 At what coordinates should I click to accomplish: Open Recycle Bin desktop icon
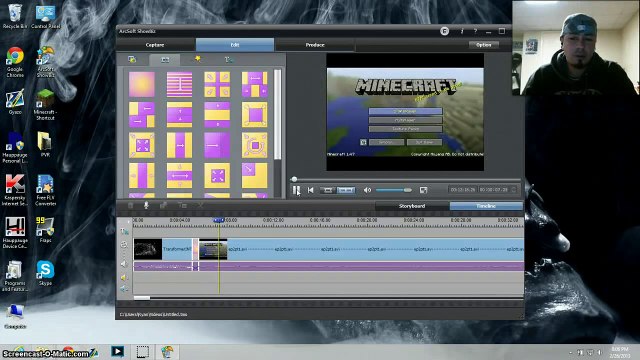tap(15, 16)
